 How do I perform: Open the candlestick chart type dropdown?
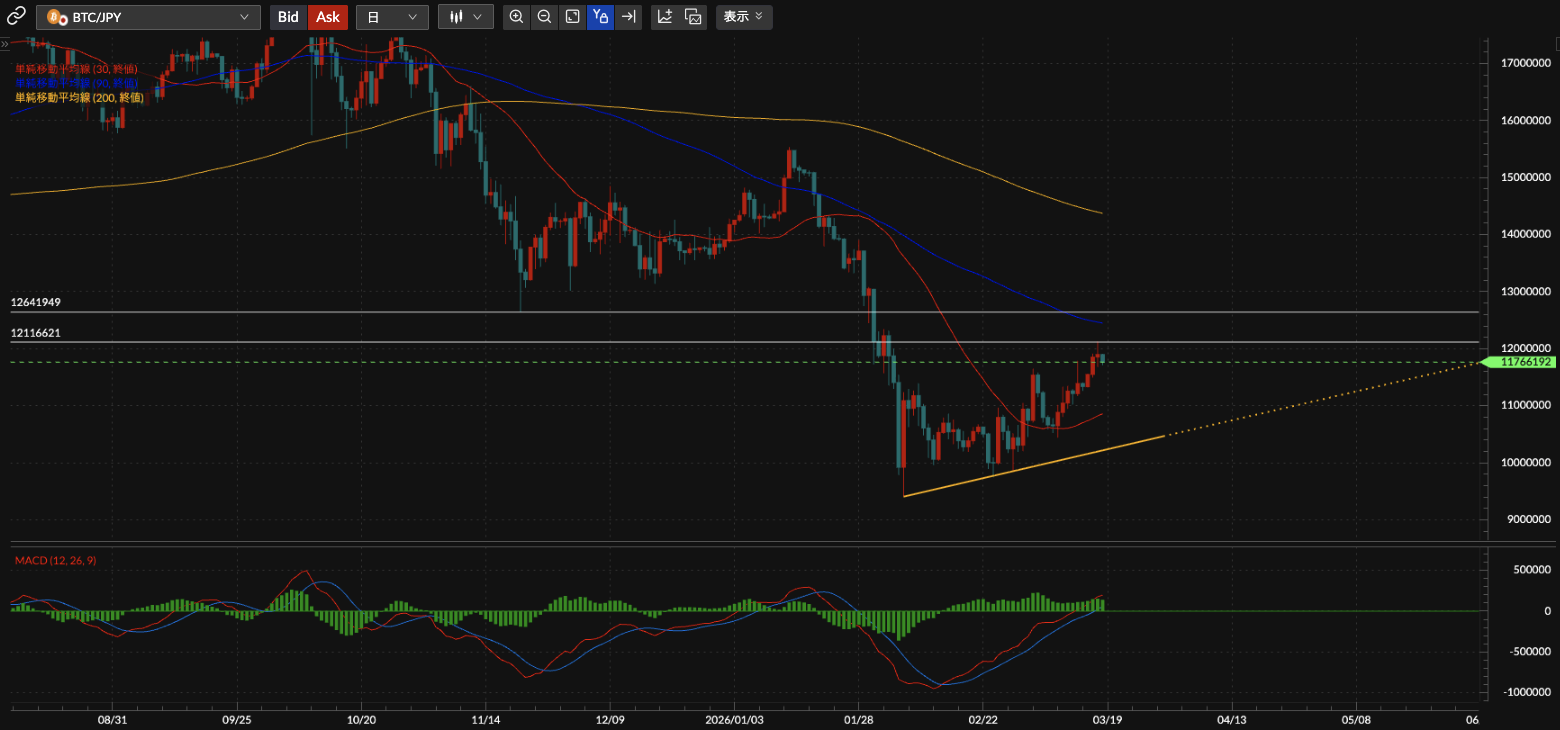(x=466, y=17)
